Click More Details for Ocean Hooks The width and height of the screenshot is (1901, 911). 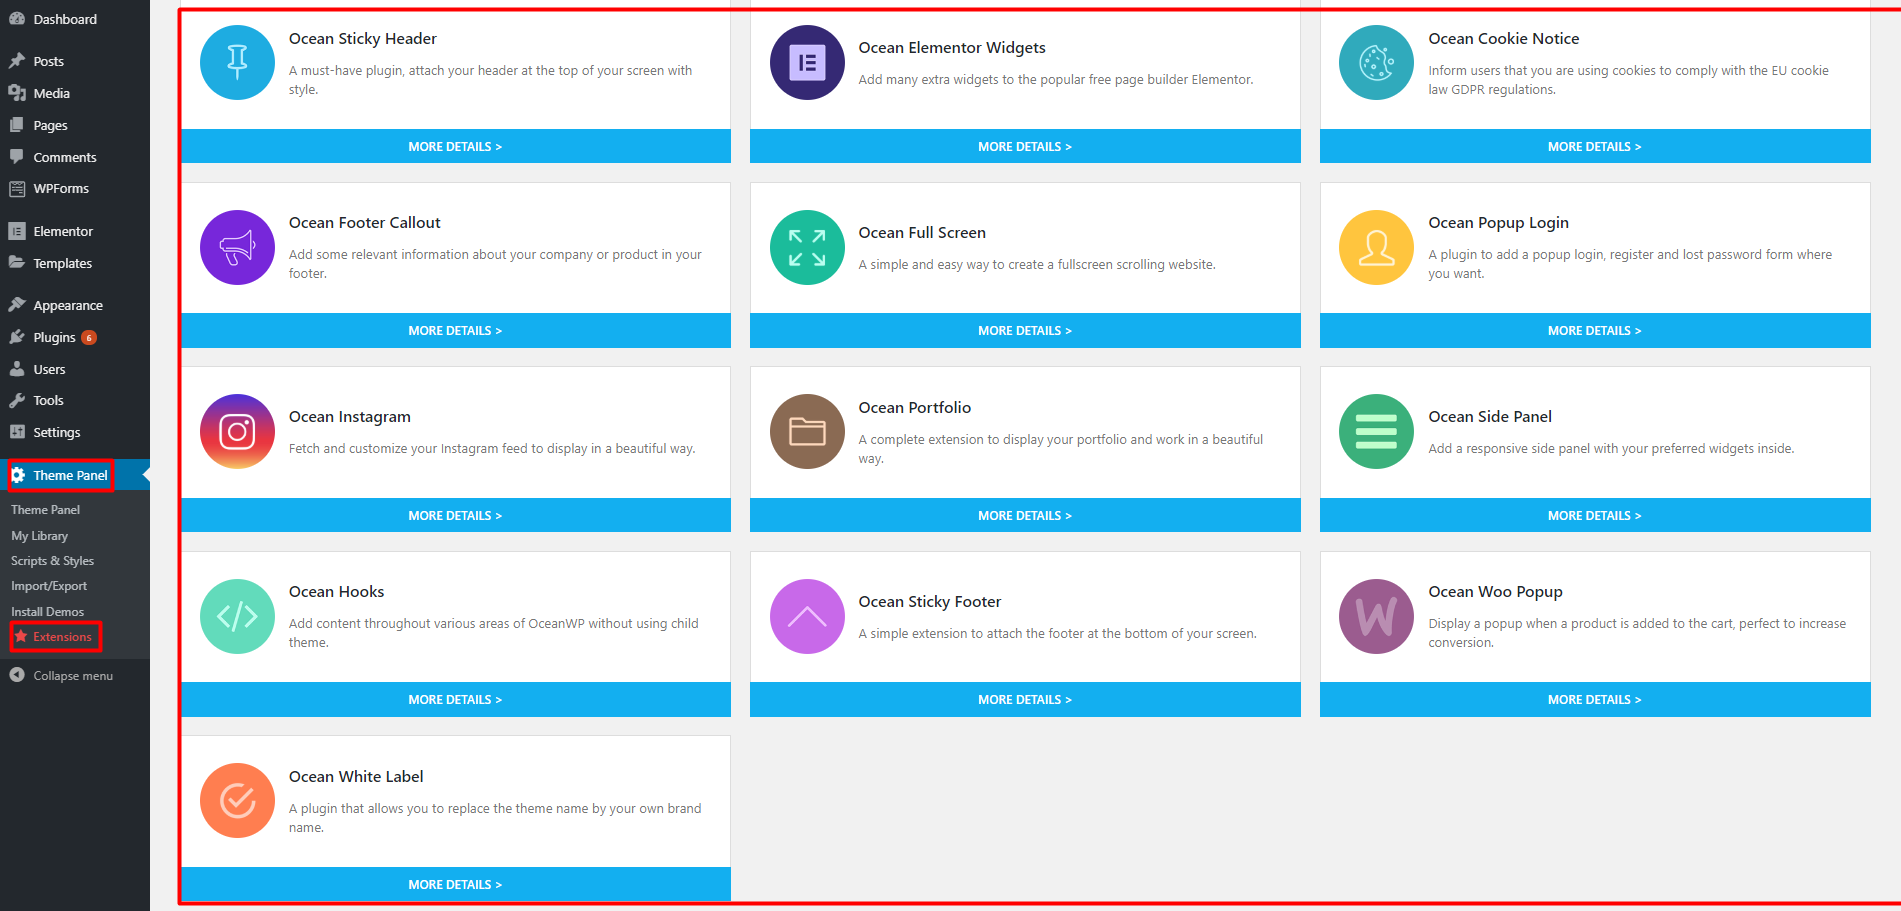456,699
